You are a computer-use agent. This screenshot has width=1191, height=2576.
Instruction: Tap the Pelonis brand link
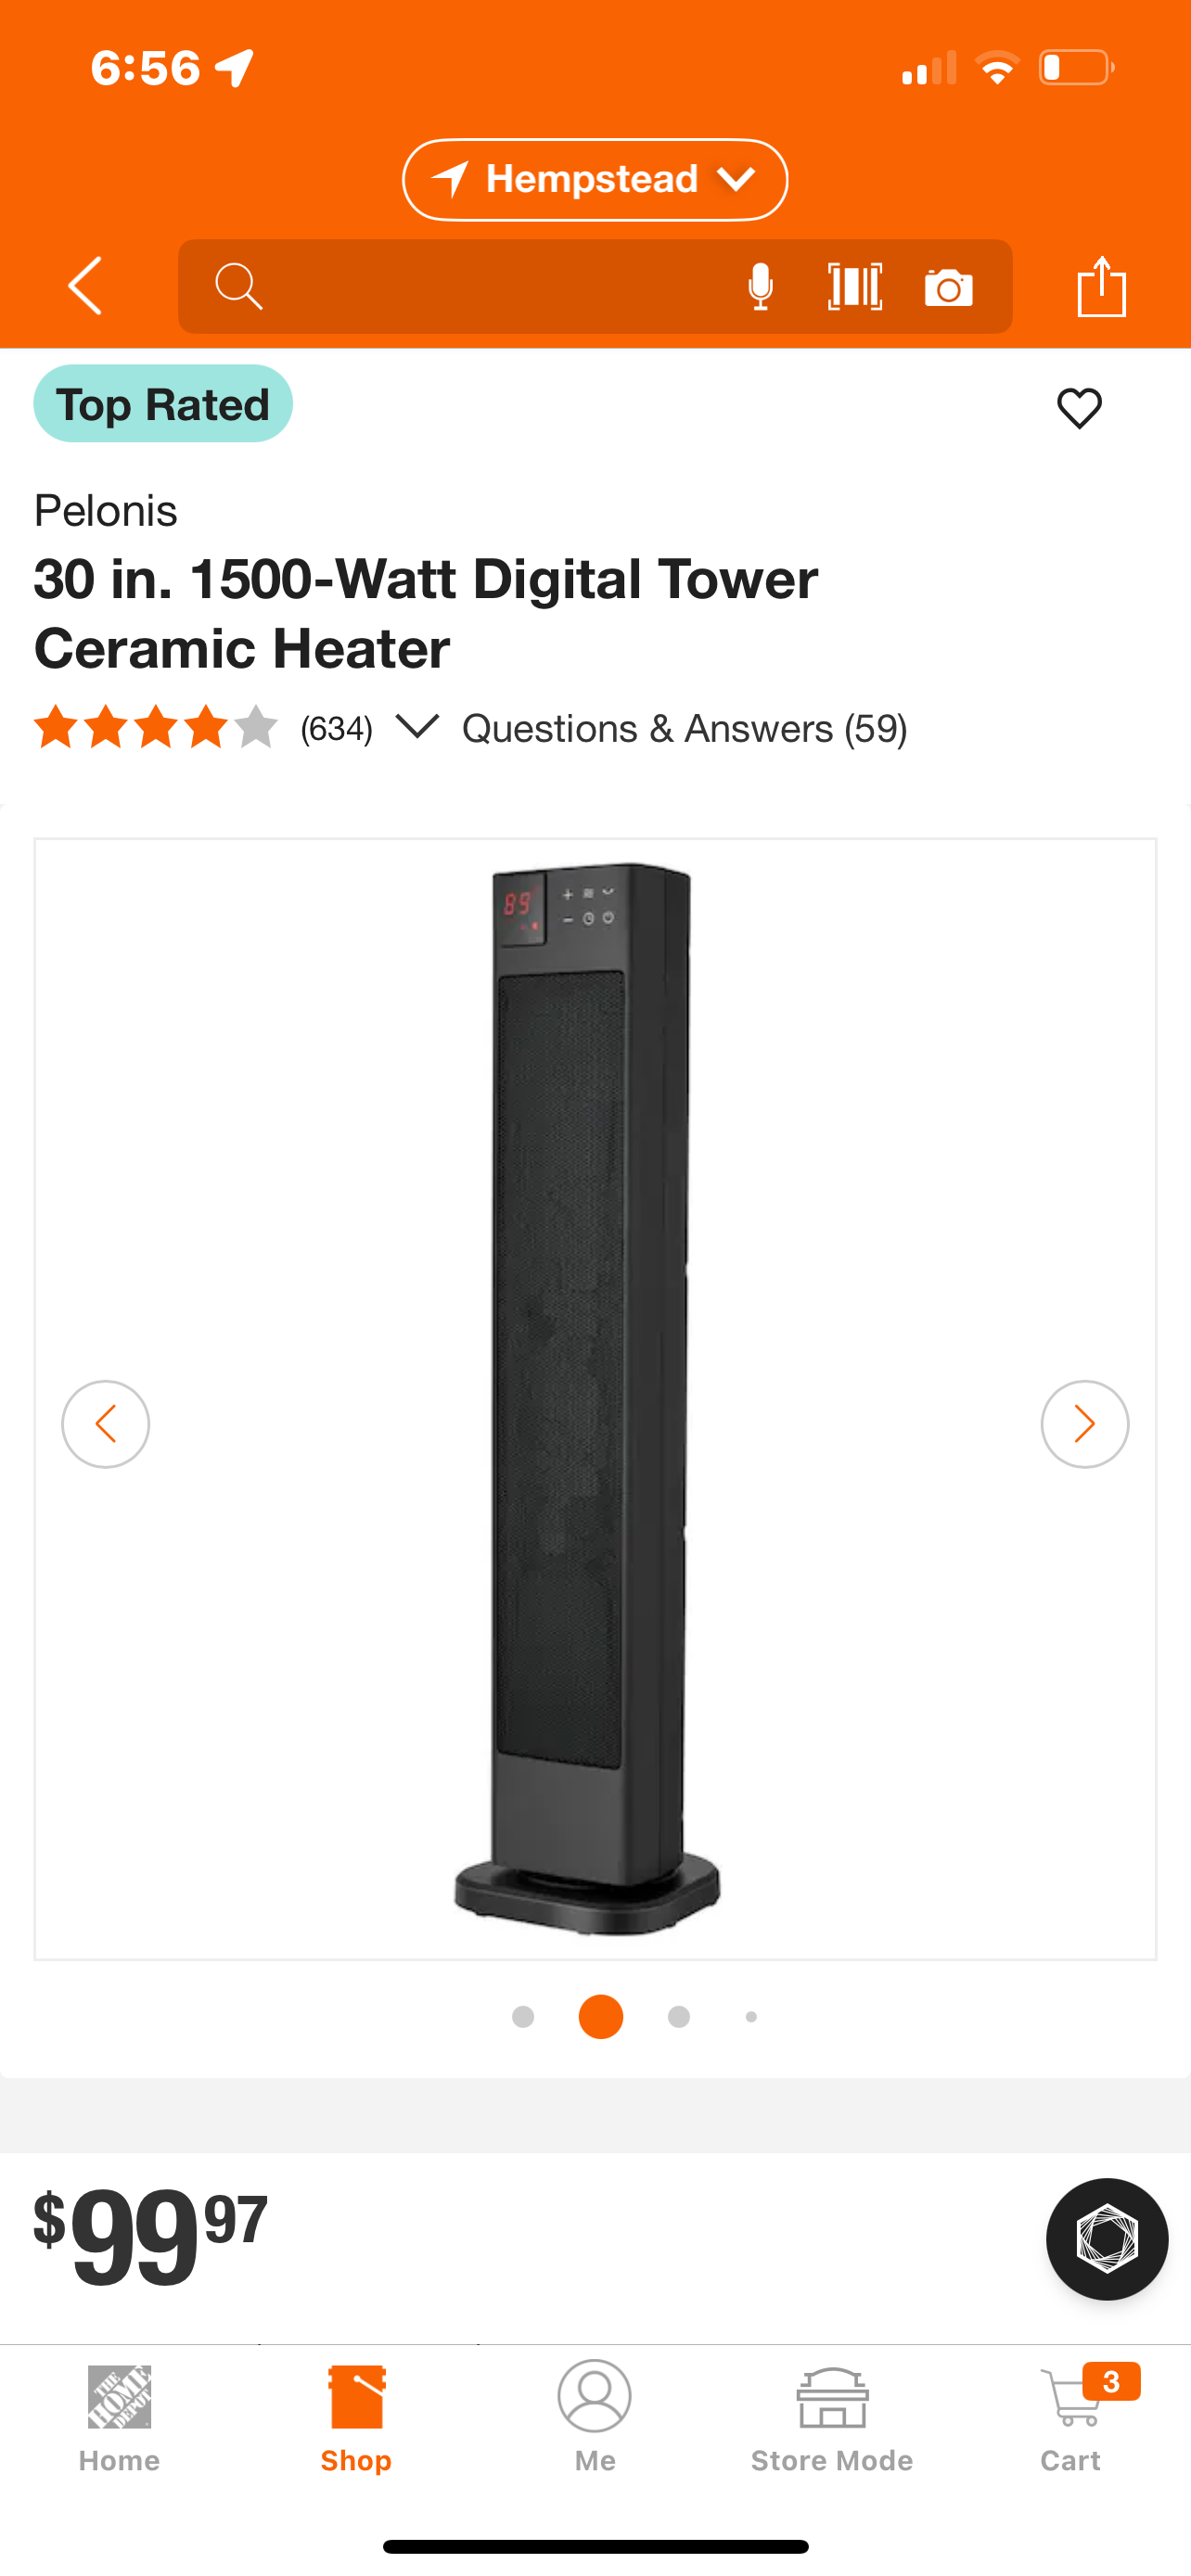[106, 510]
